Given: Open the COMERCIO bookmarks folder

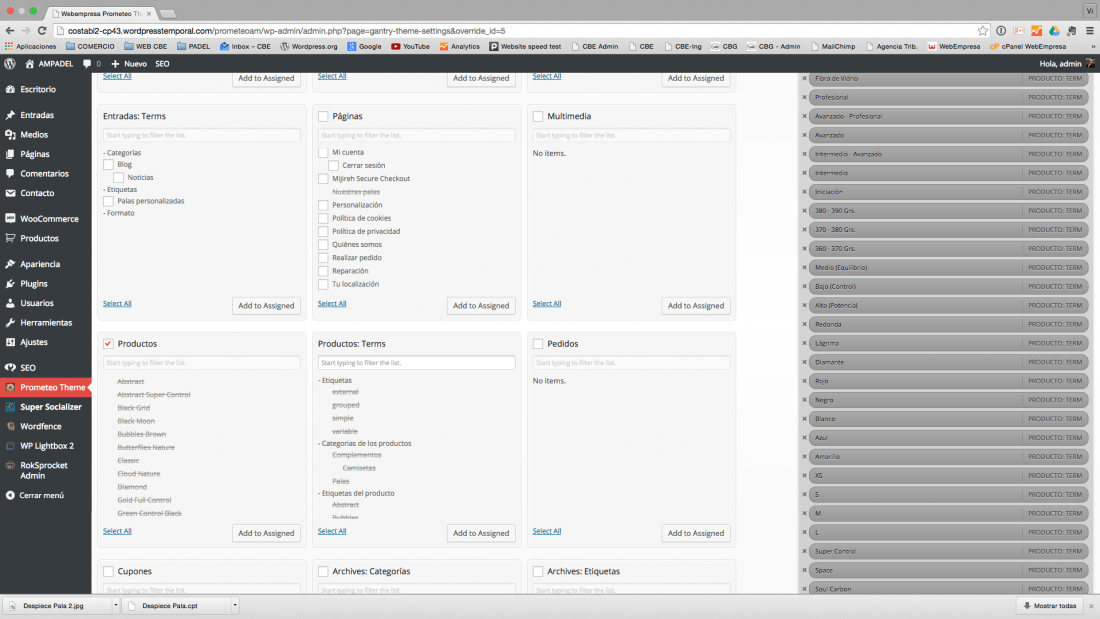Looking at the screenshot, I should [x=90, y=46].
